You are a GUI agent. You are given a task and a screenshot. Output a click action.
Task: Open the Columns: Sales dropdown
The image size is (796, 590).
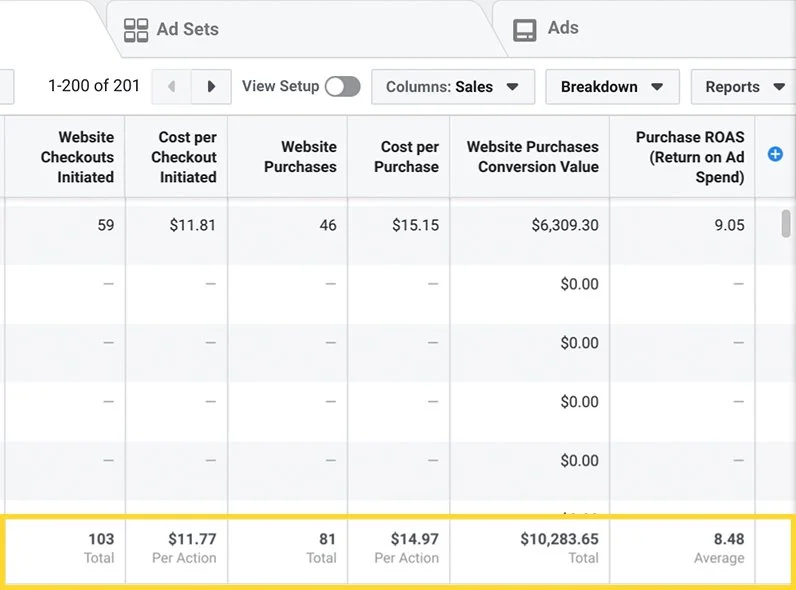(453, 87)
